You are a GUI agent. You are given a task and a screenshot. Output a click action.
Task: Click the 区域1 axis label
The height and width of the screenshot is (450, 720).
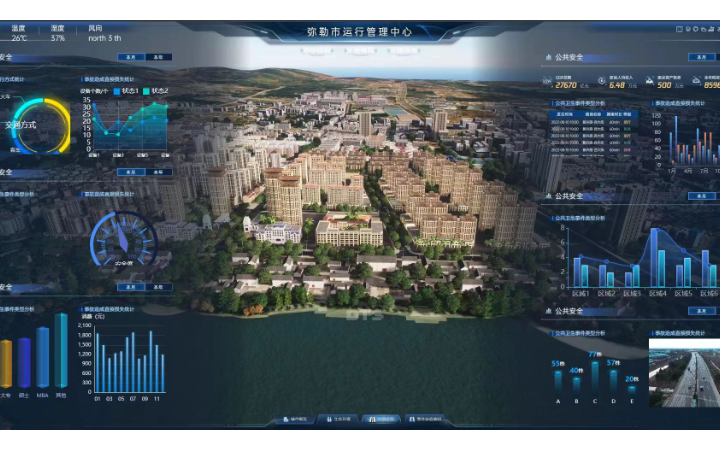[580, 293]
